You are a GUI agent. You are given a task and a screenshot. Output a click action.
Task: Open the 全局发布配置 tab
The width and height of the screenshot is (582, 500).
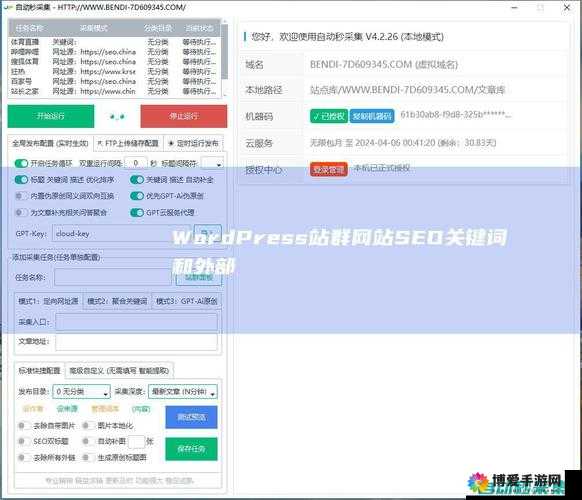click(x=50, y=143)
